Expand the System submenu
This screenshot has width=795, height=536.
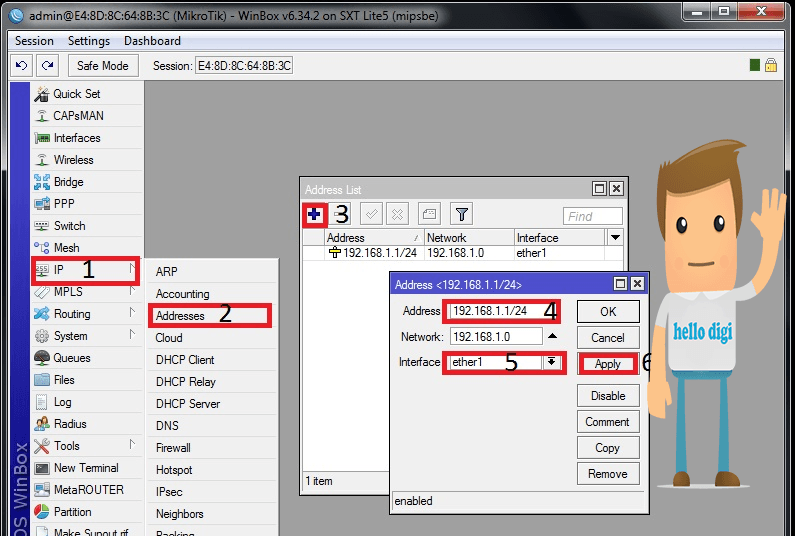point(87,336)
